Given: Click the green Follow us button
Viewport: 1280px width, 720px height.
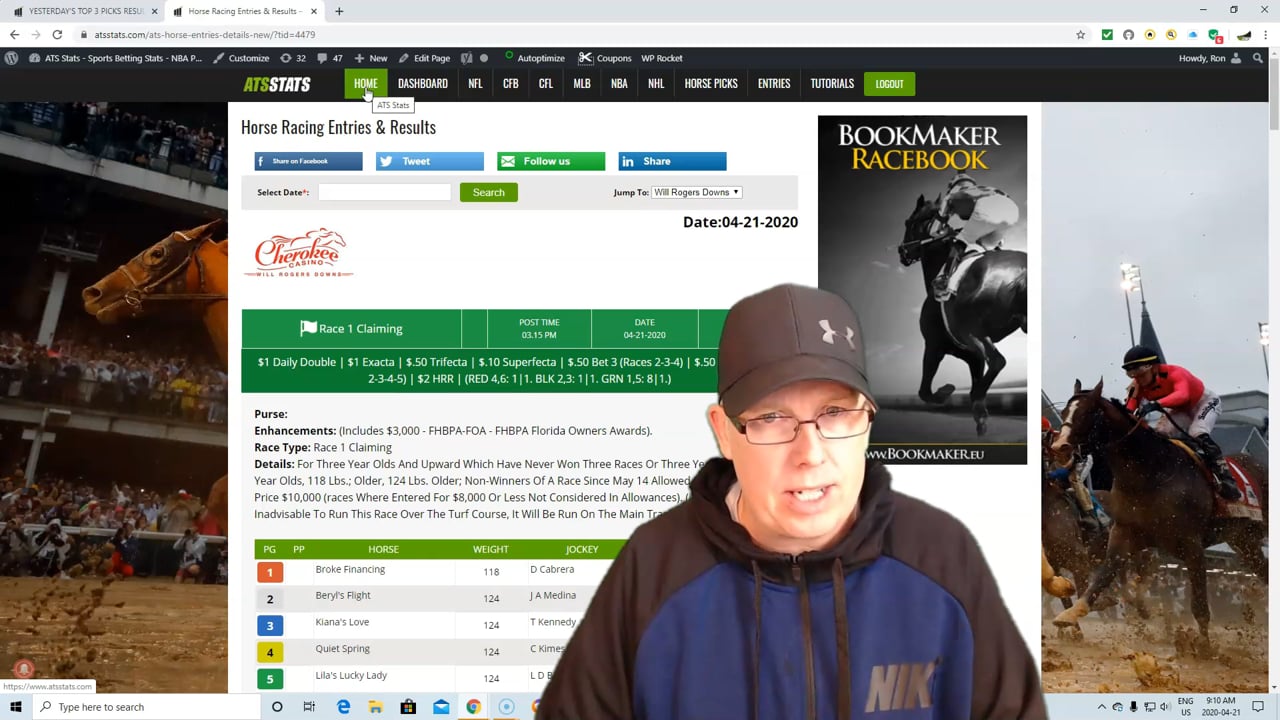Looking at the screenshot, I should (x=551, y=161).
